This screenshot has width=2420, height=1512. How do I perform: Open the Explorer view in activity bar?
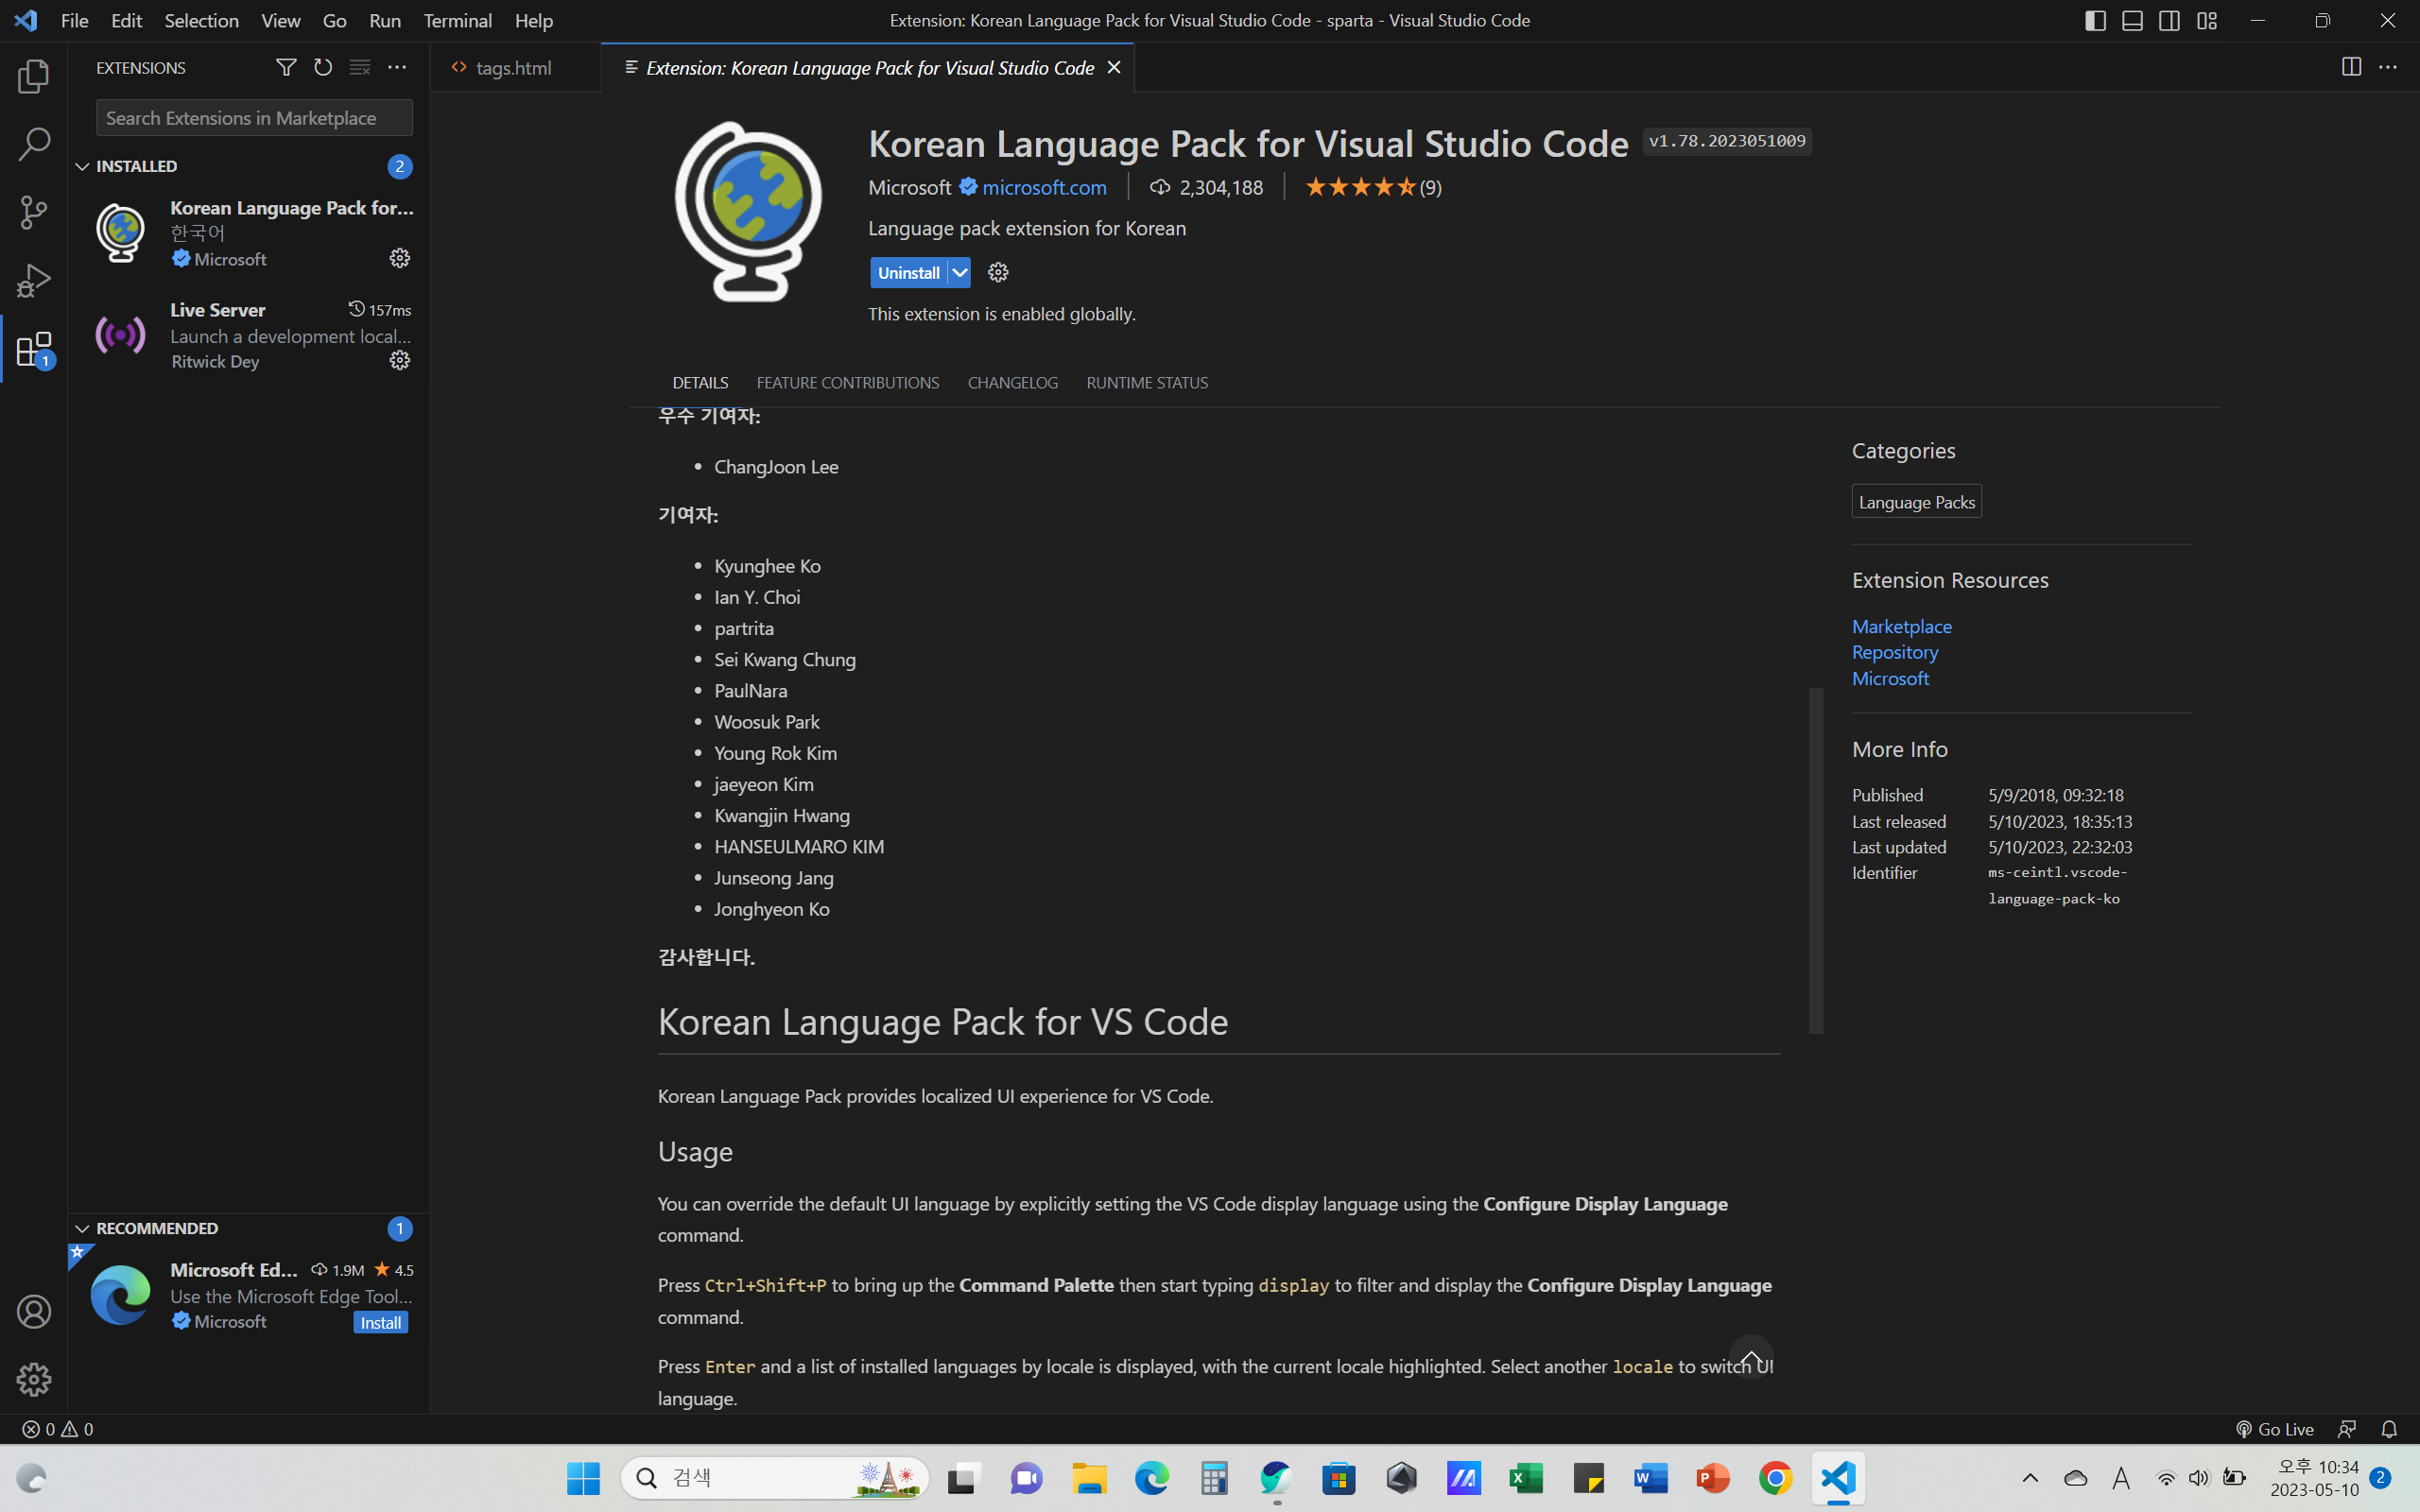(x=33, y=76)
